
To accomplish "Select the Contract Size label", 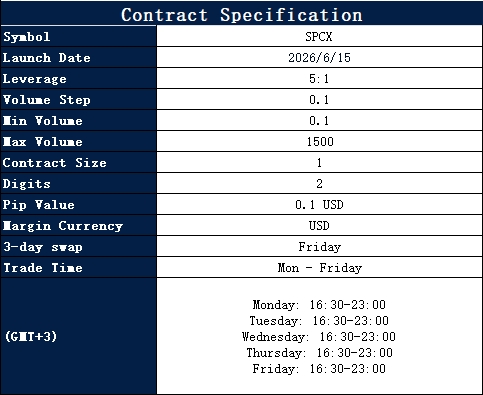I will tap(55, 163).
